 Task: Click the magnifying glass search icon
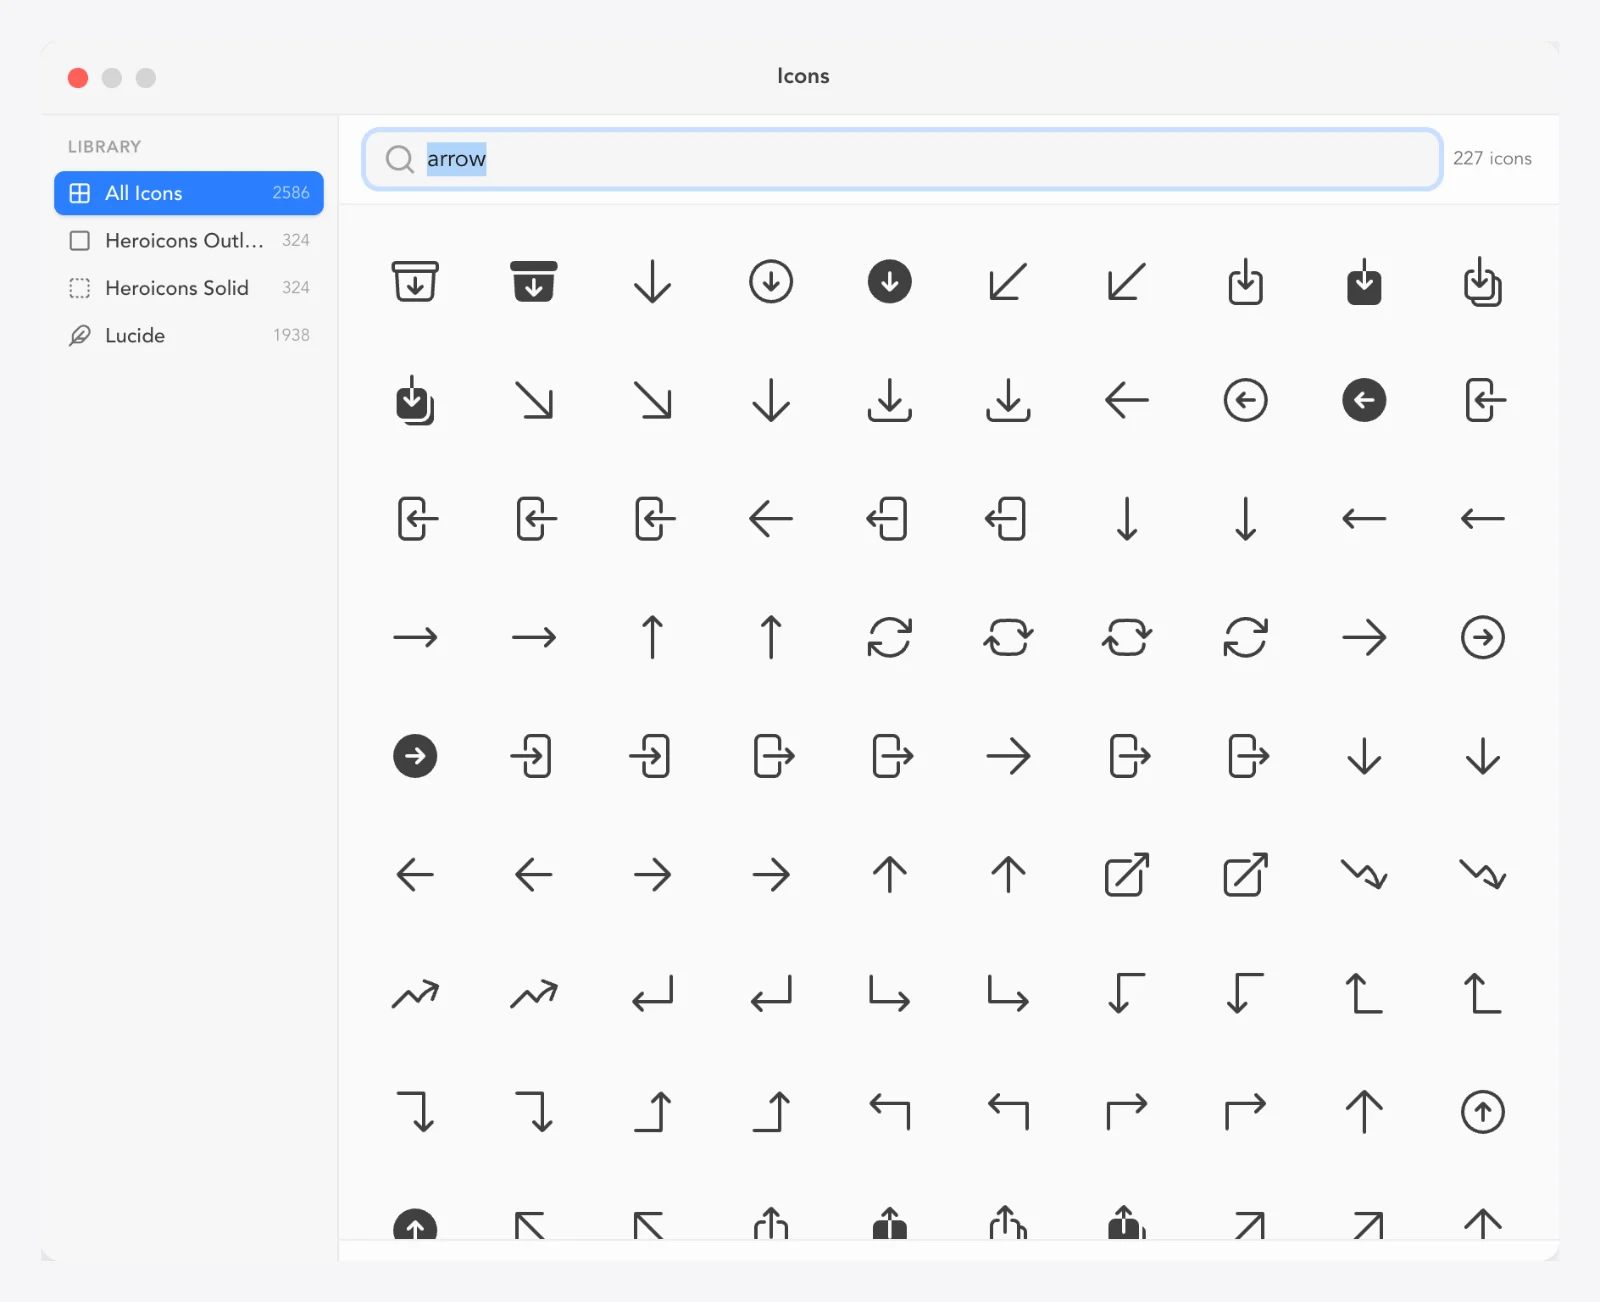[400, 159]
